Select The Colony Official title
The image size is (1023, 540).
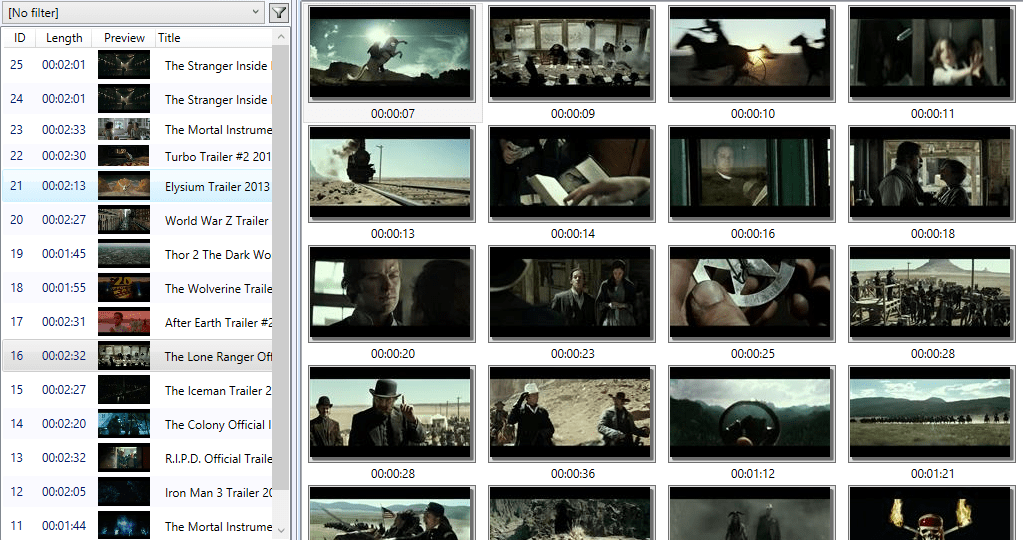pos(218,424)
